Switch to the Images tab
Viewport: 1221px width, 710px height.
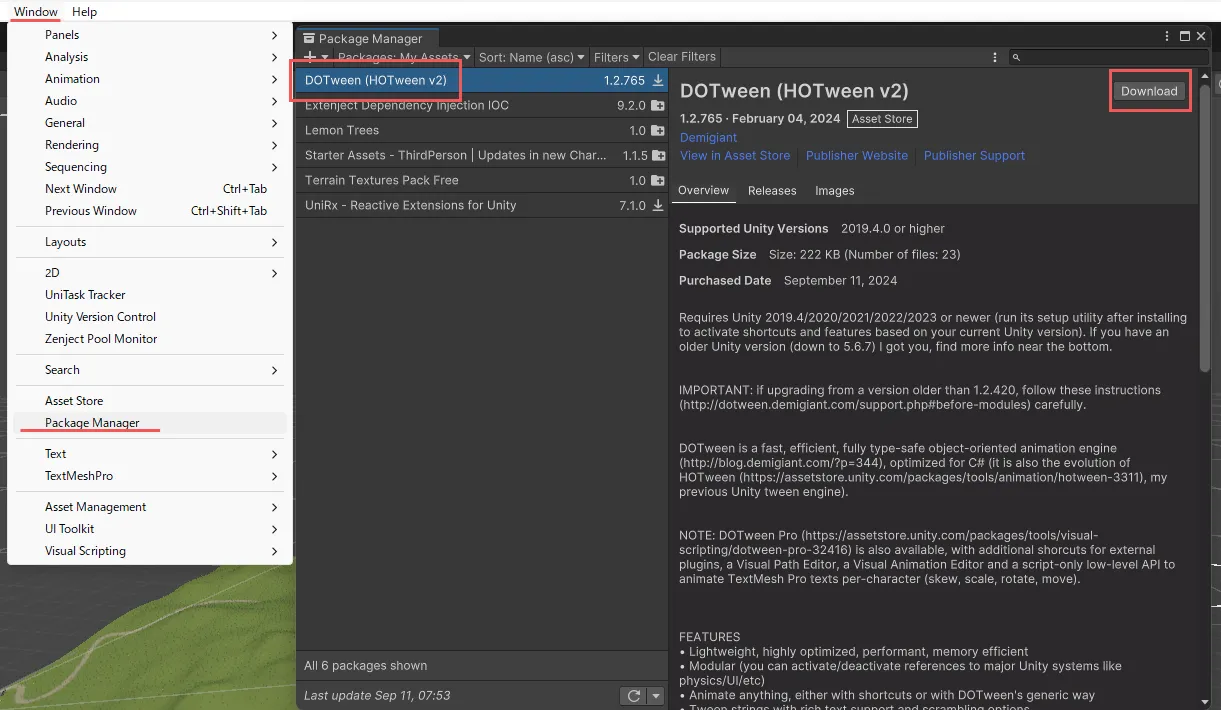coord(834,191)
